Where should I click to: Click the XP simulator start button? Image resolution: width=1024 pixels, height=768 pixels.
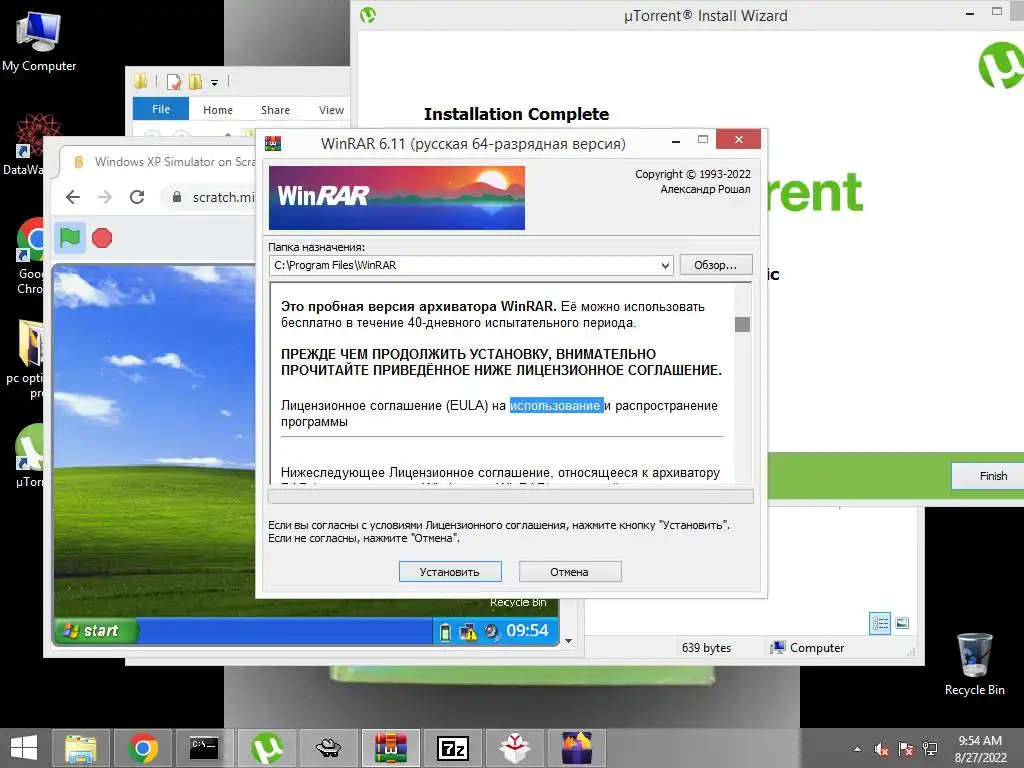click(x=95, y=630)
